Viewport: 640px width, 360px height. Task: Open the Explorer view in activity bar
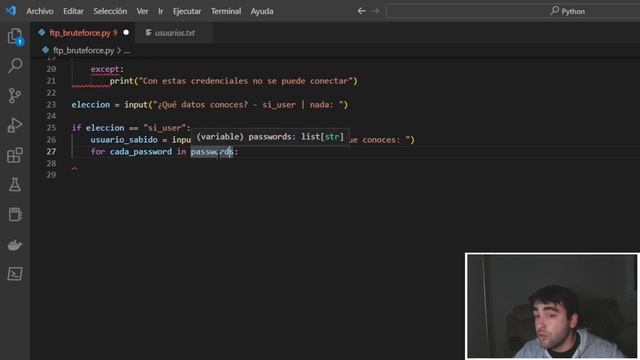[15, 36]
